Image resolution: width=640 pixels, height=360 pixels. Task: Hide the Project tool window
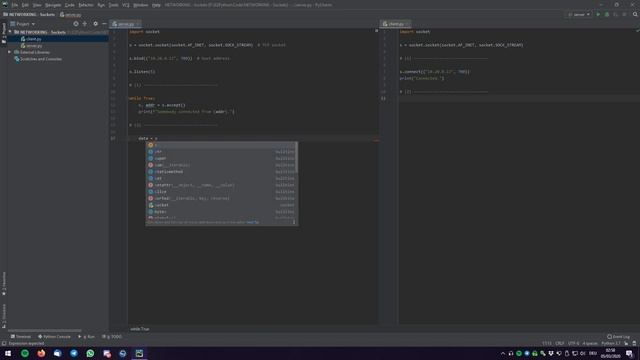[x=104, y=24]
